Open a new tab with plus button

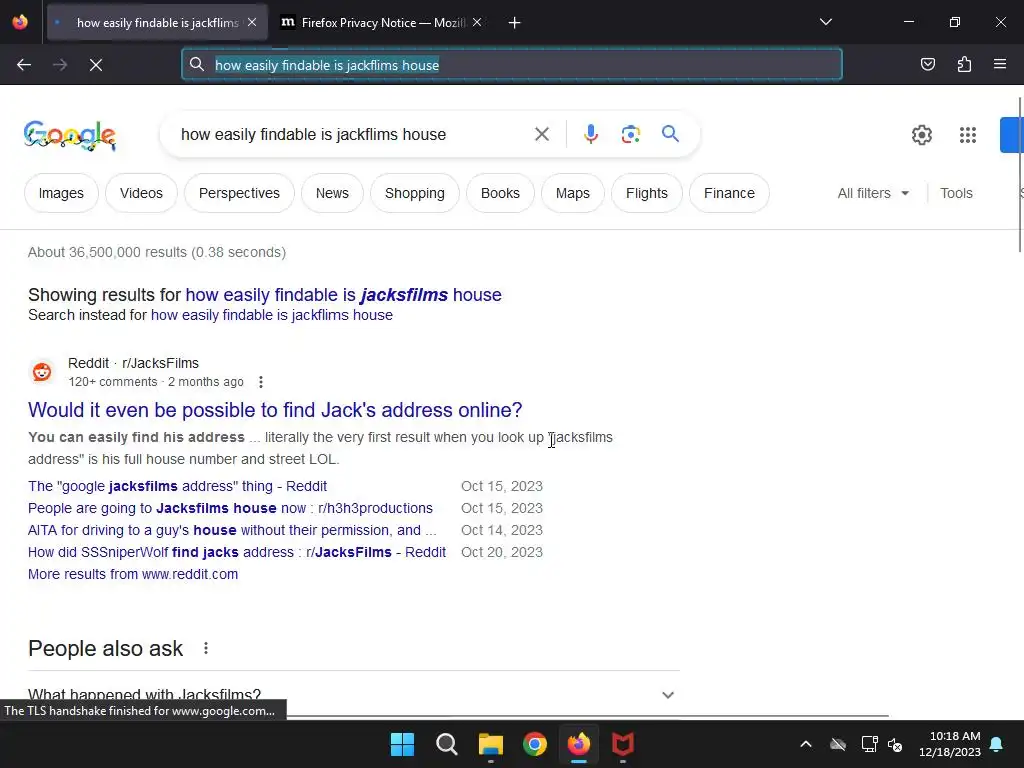(515, 23)
